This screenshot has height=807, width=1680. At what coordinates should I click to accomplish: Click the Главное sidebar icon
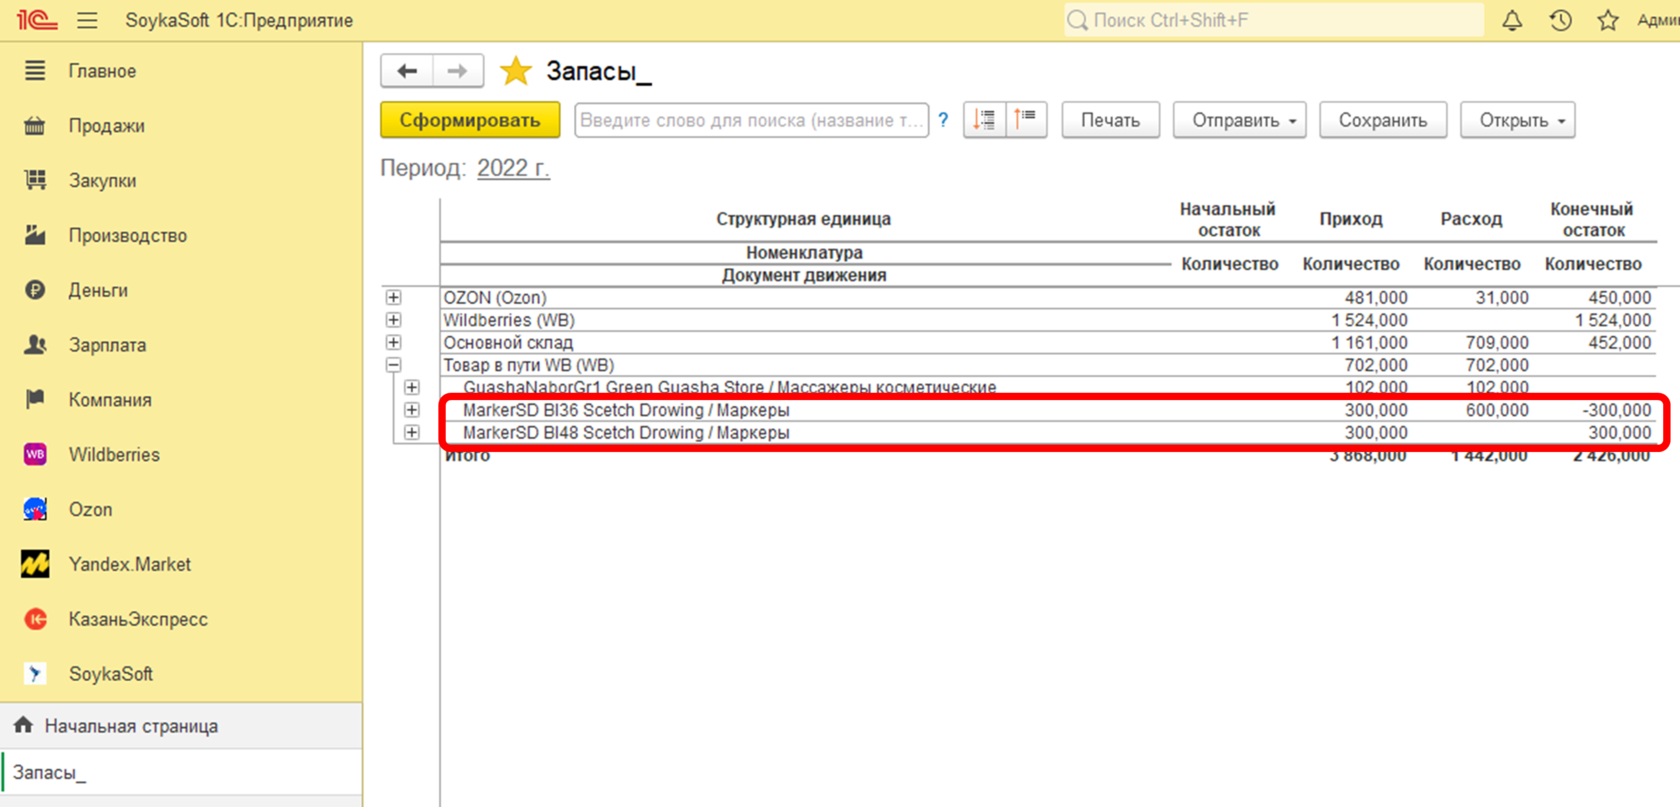point(35,71)
